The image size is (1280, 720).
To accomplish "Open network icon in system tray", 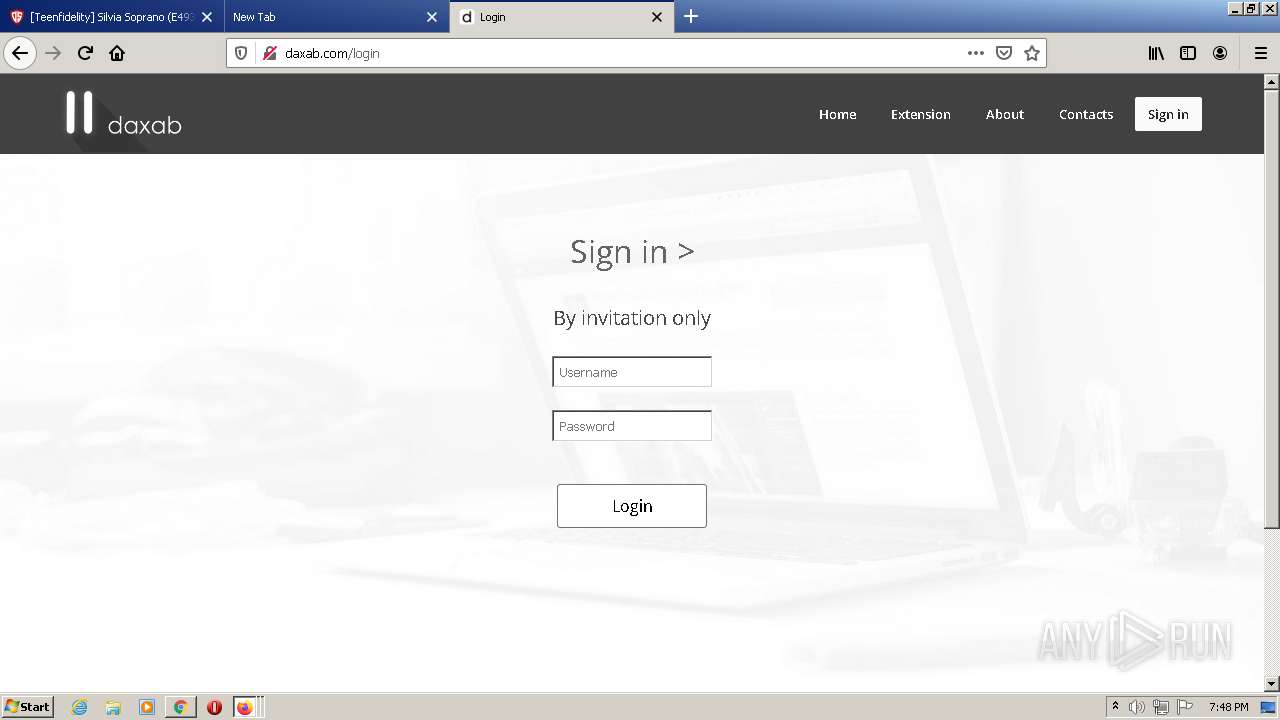I will pos(1161,707).
